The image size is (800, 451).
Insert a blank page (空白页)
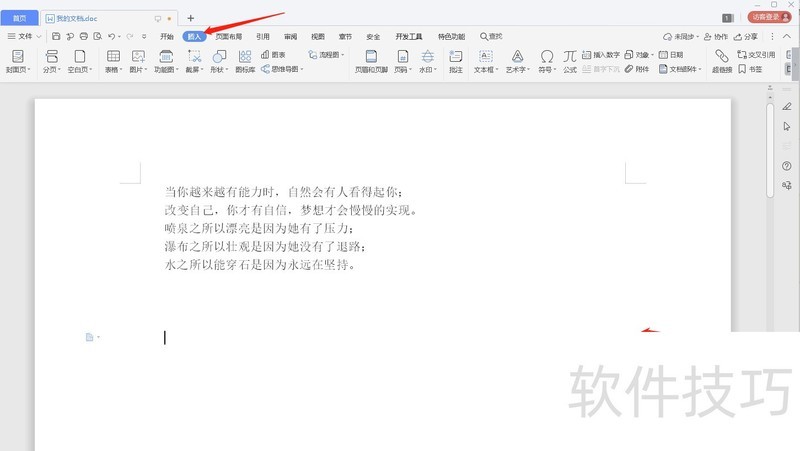pos(80,61)
